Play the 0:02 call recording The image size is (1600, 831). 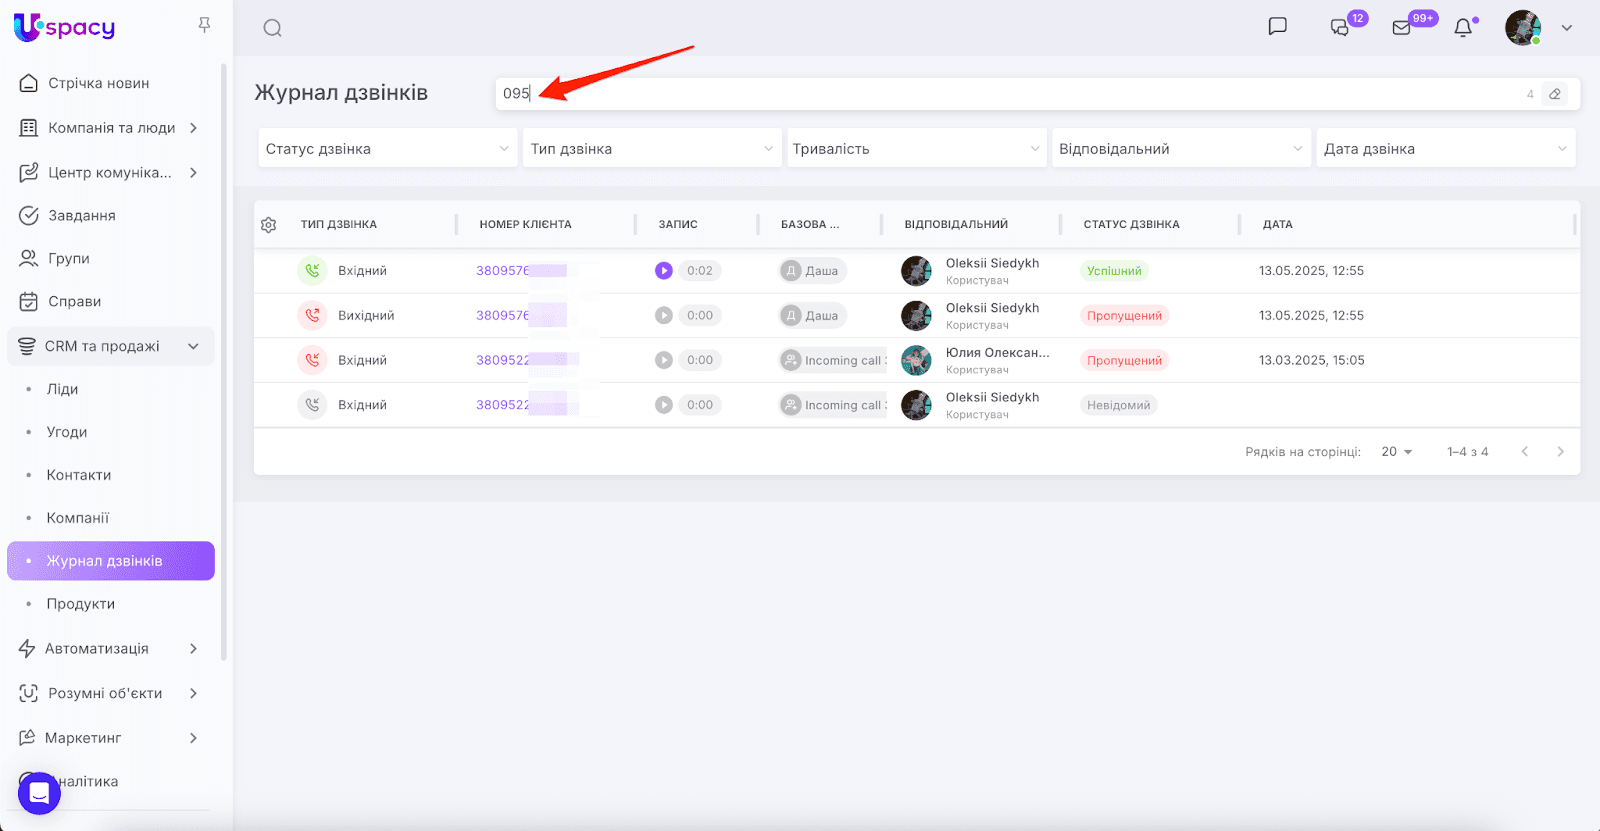pos(664,271)
